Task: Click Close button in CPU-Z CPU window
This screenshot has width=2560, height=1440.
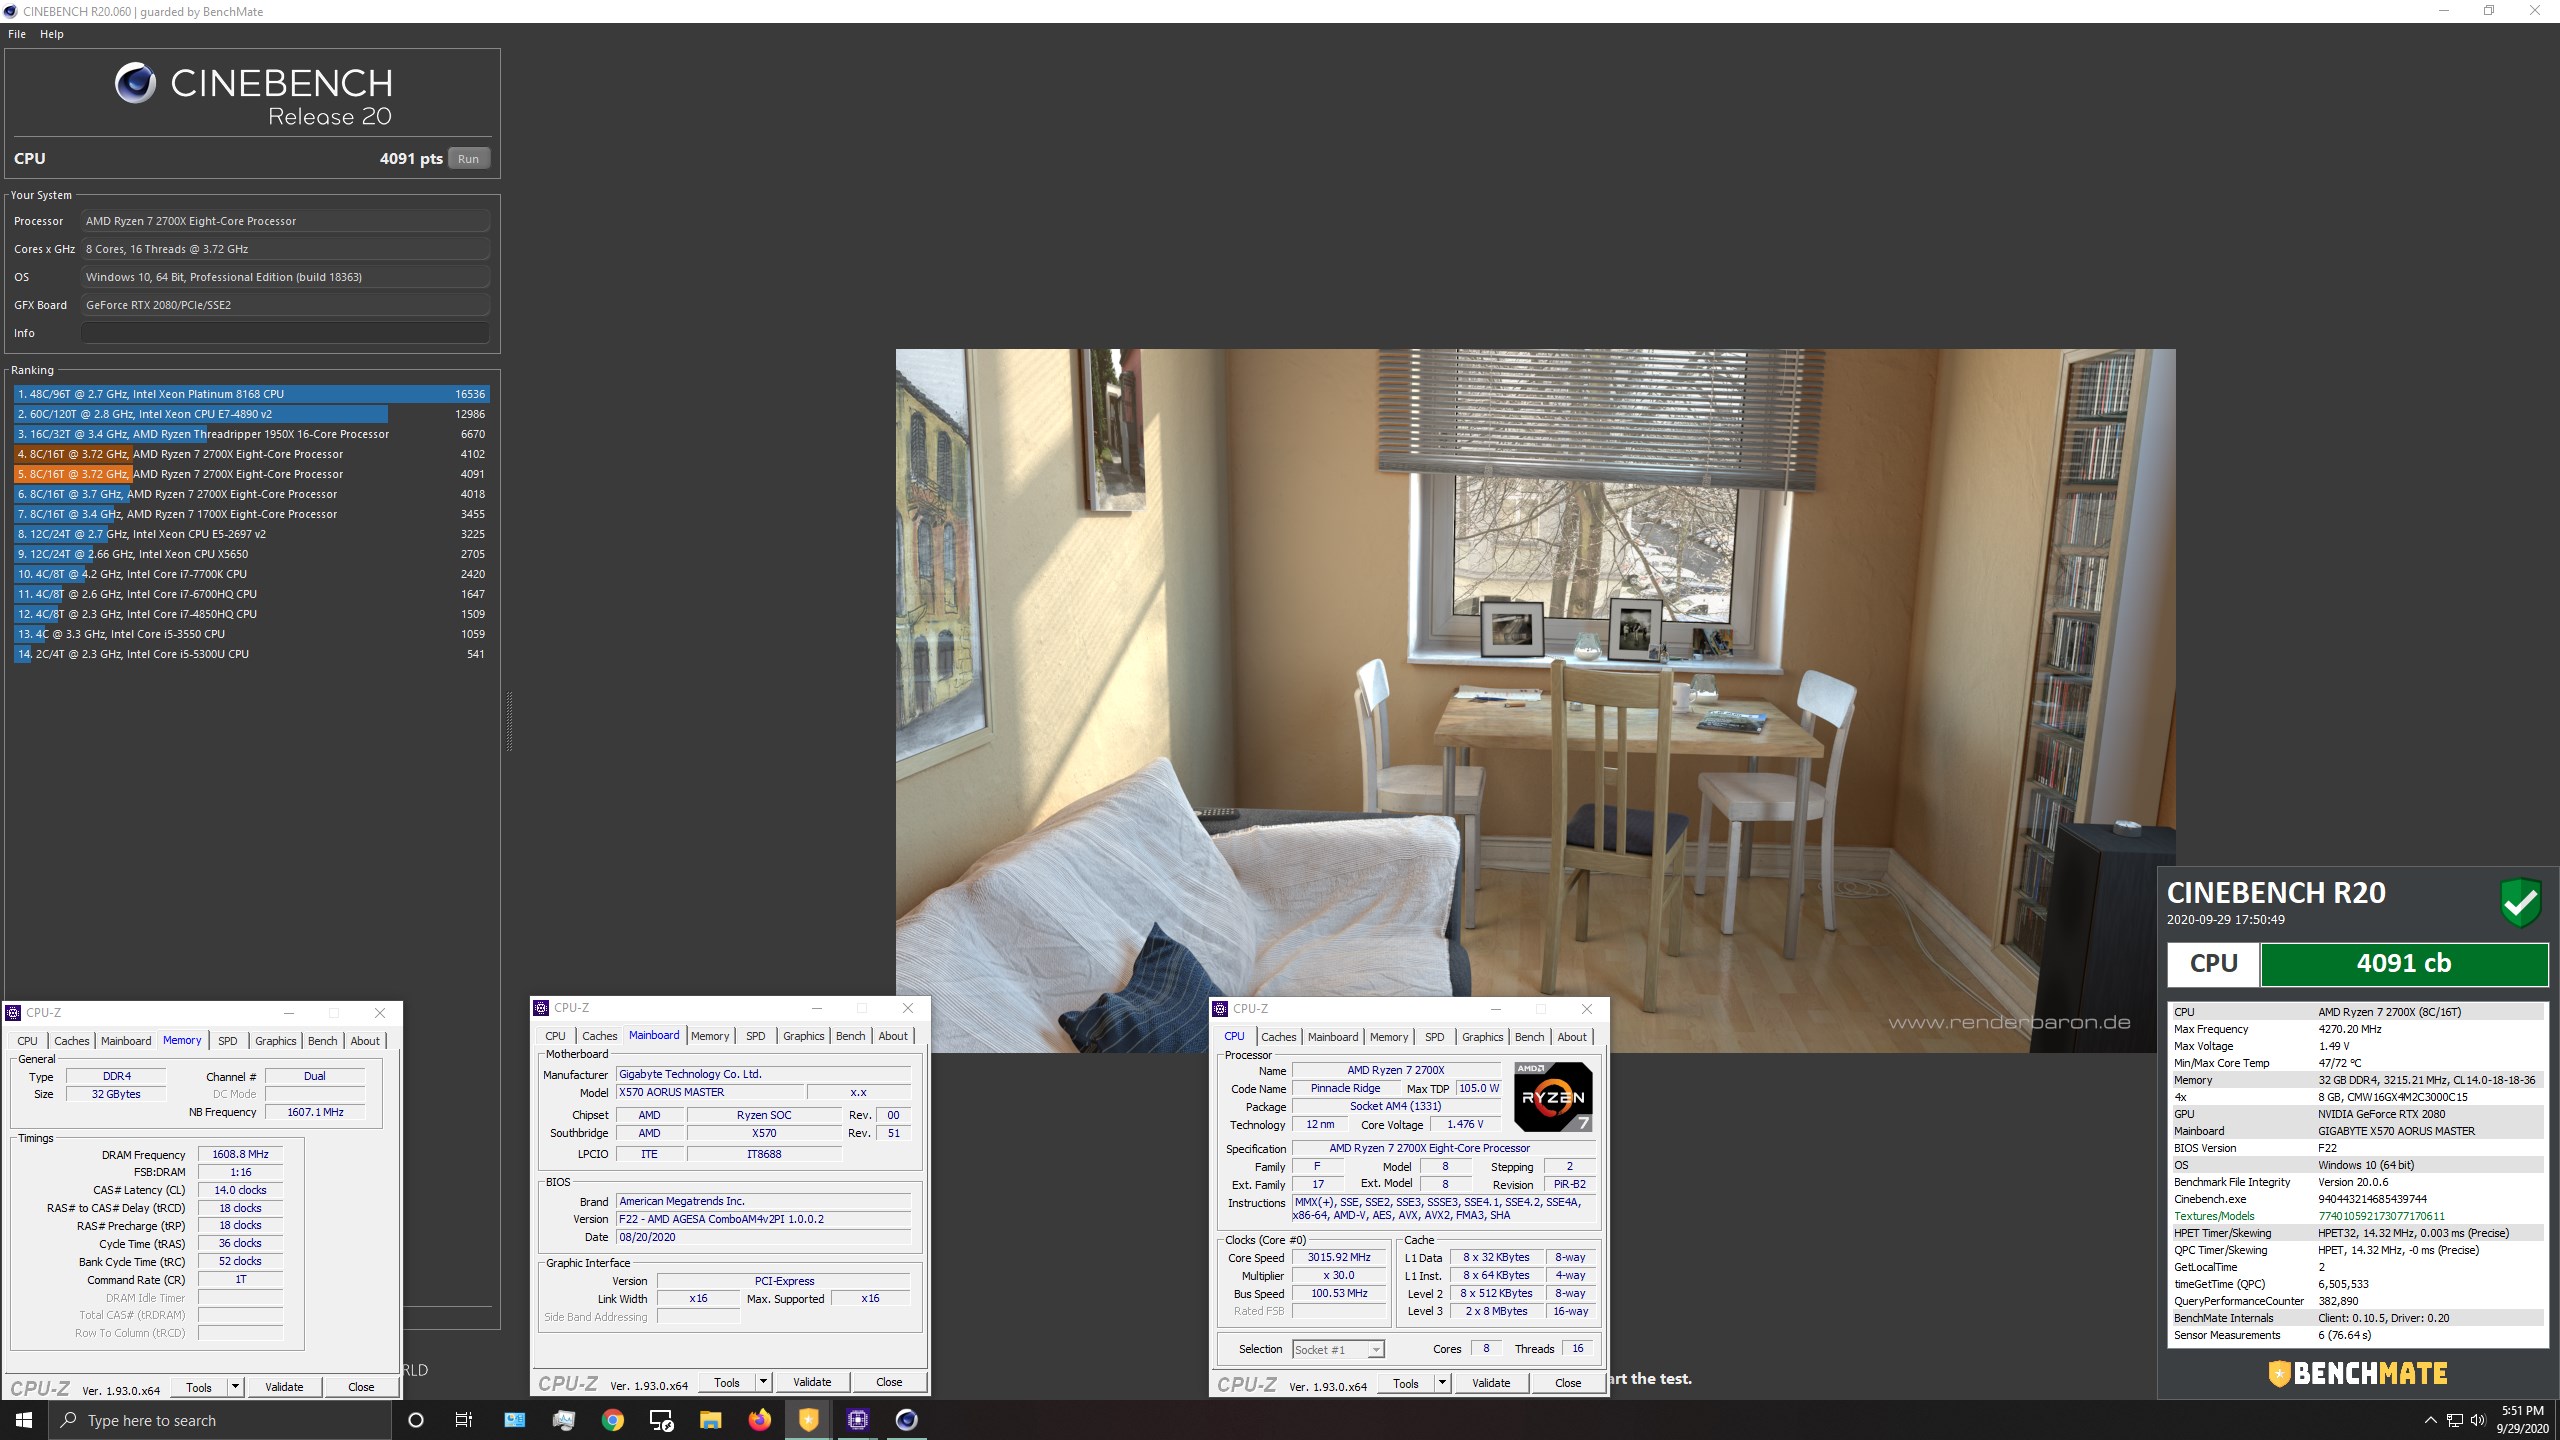Action: (1568, 1383)
